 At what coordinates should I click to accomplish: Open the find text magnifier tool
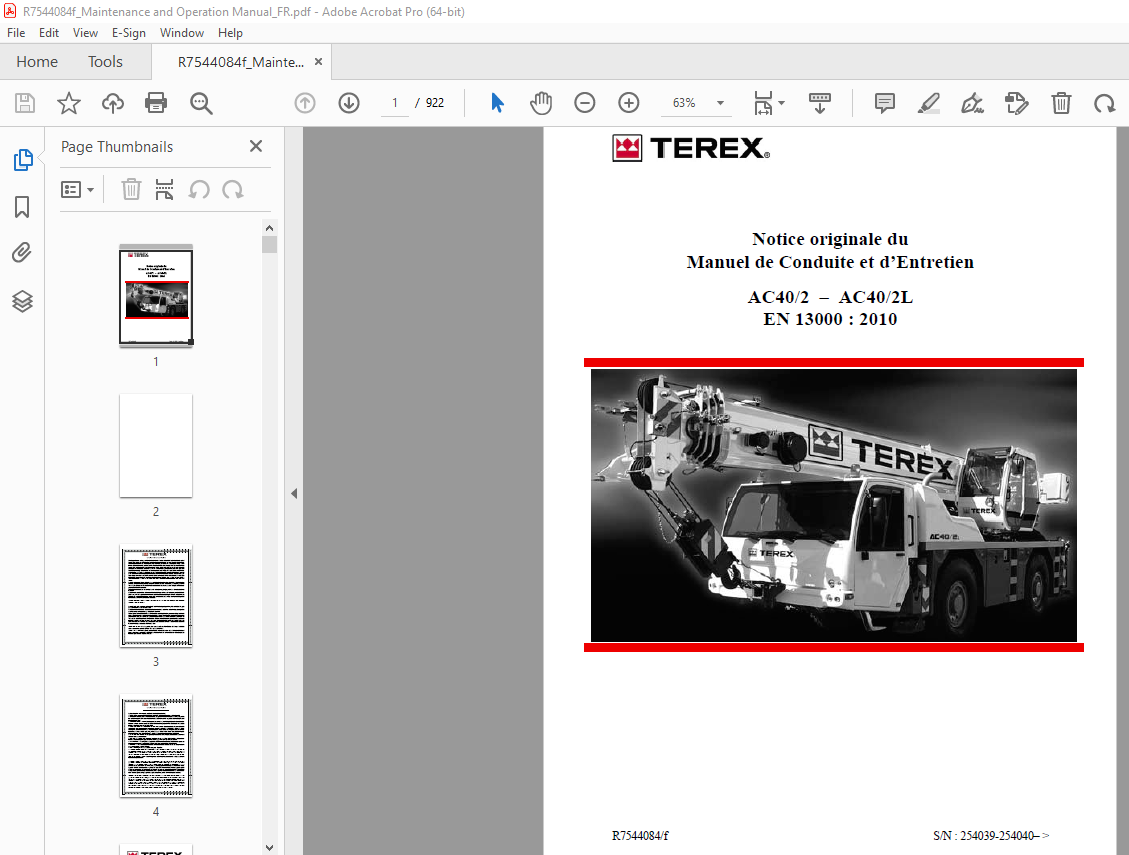coord(201,103)
